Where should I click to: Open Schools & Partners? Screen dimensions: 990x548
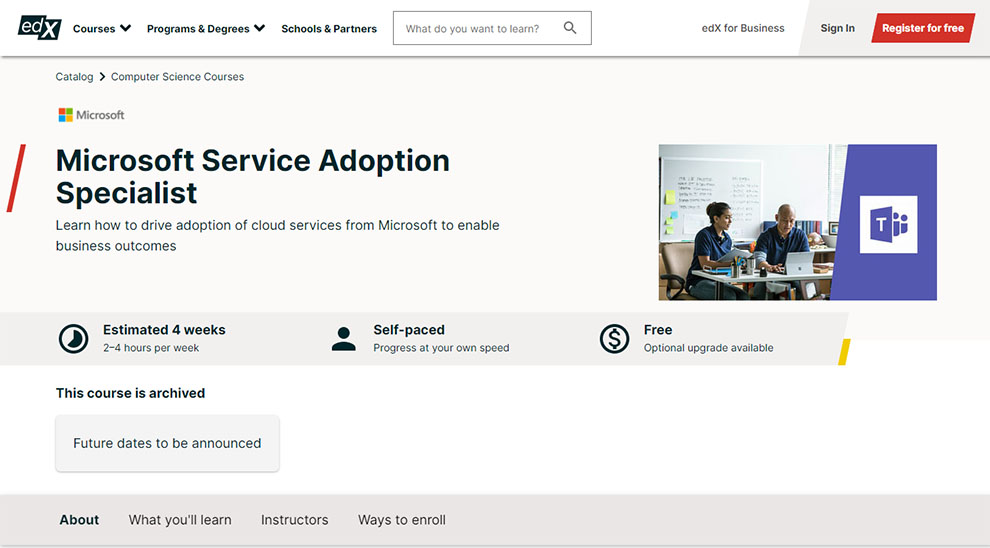[x=329, y=28]
